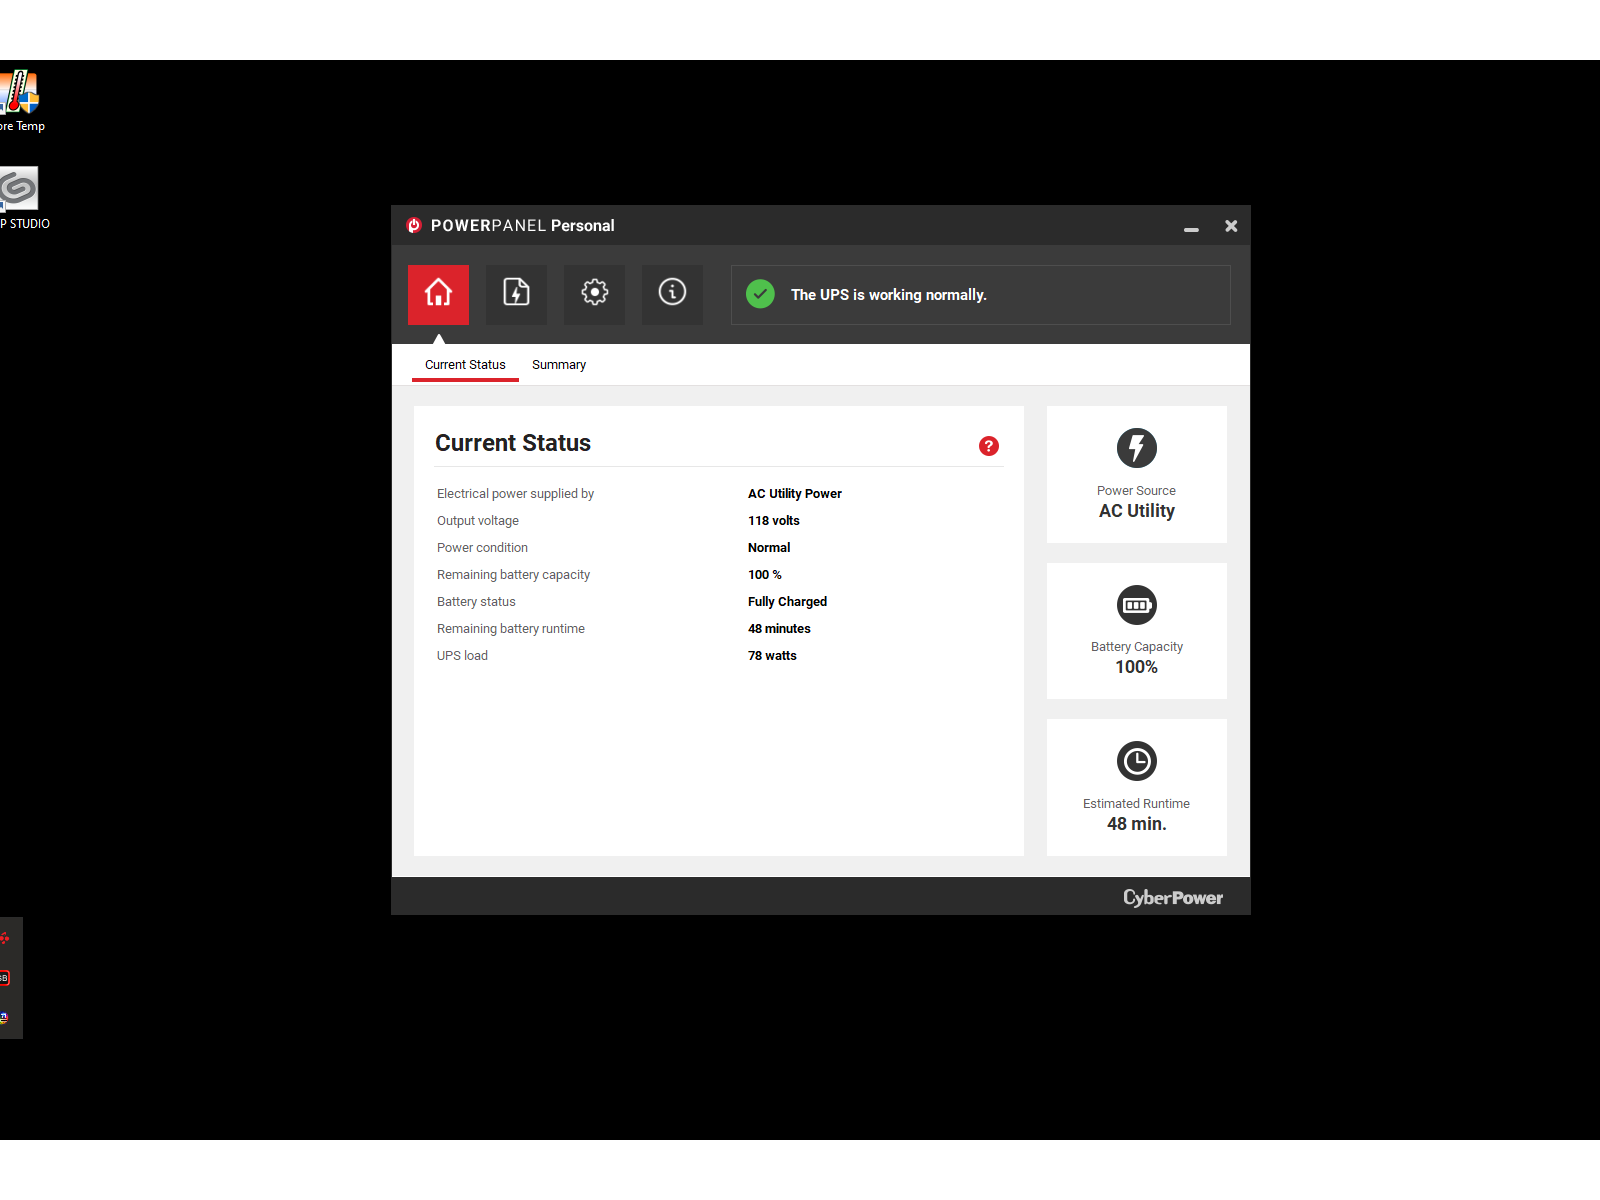
Task: Open the information about page icon
Action: [672, 294]
